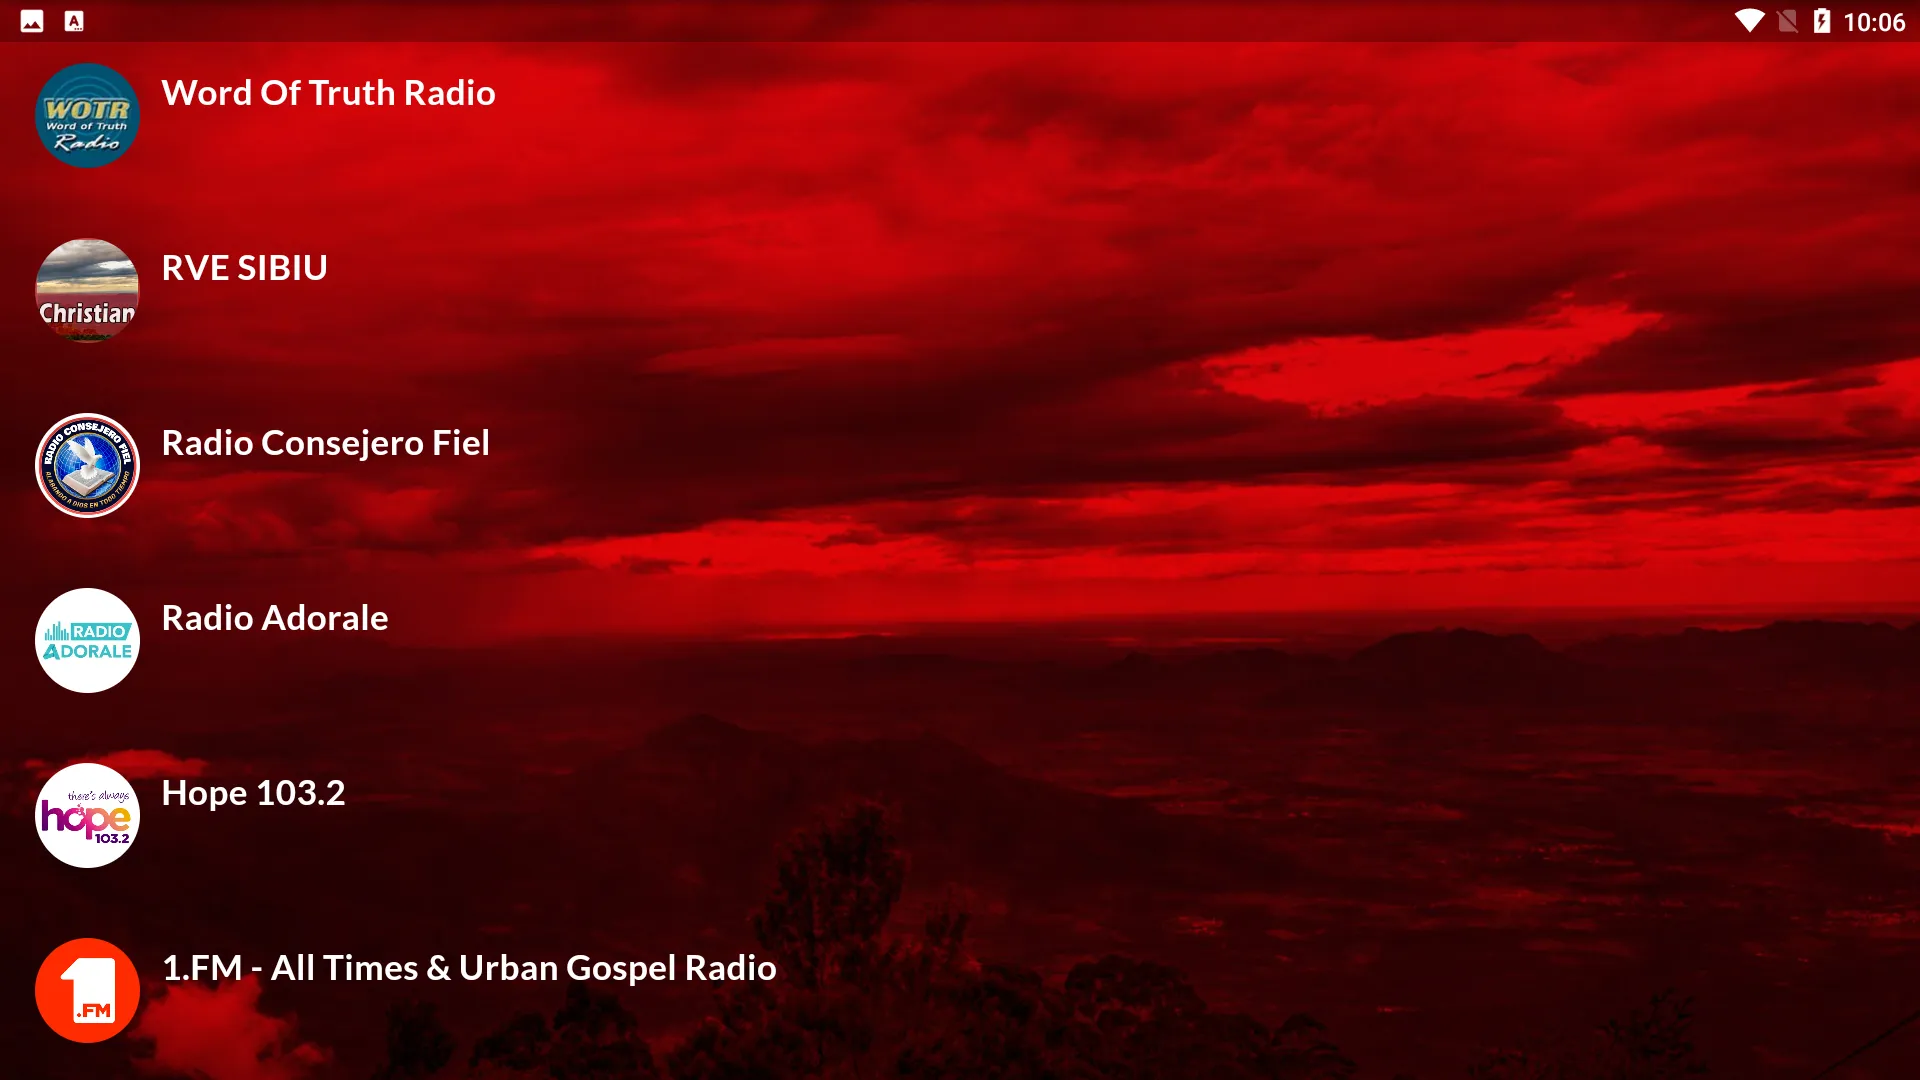This screenshot has height=1080, width=1920.
Task: Select 1.FM Urban Gospel Radio icon
Action: pyautogui.click(x=86, y=989)
